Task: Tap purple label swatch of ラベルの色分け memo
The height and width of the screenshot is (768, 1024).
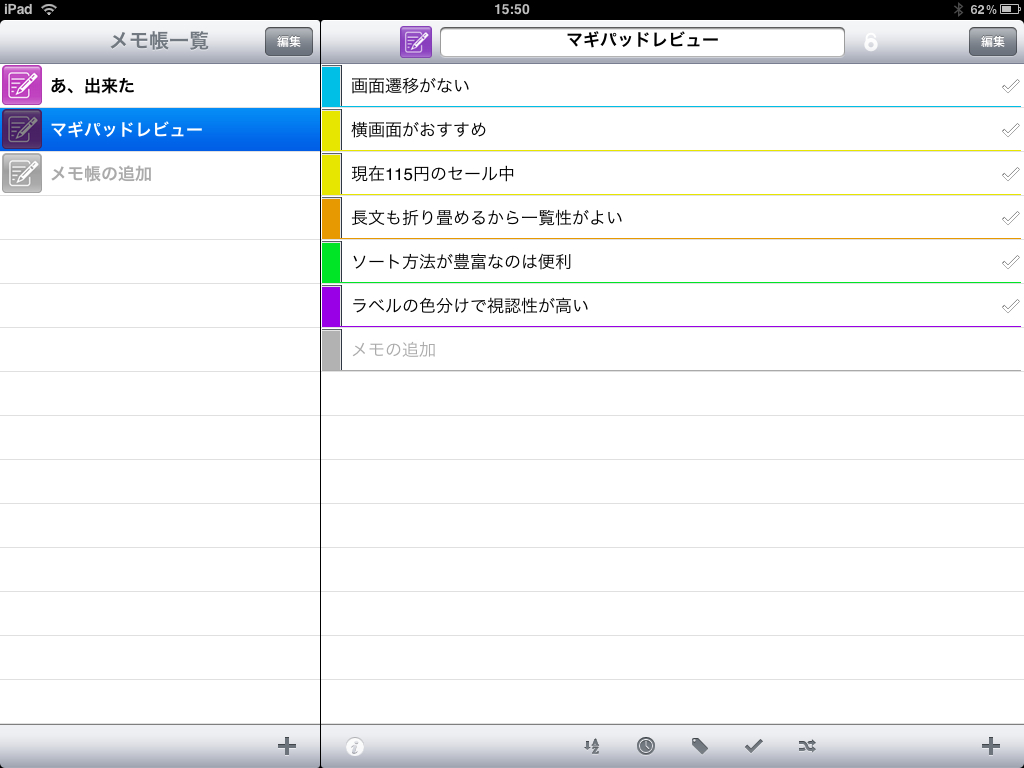Action: 332,306
